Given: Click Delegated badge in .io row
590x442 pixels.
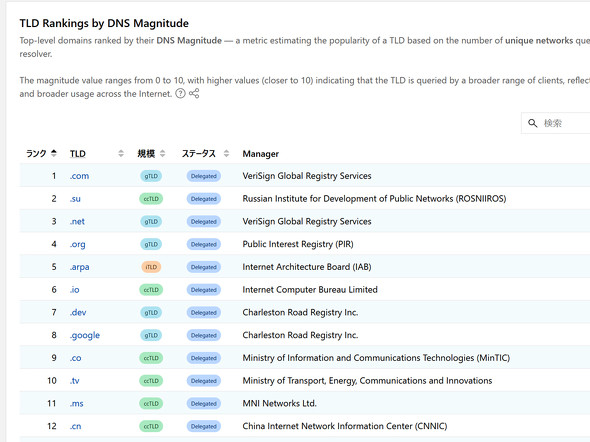Looking at the screenshot, I should (204, 290).
